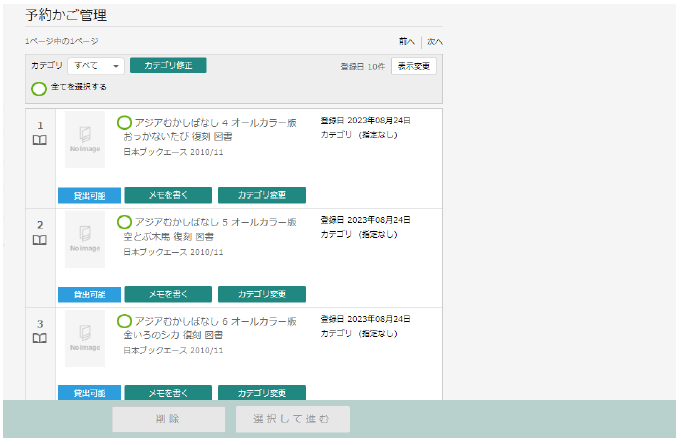This screenshot has width=681, height=446.
Task: Click メモを書く for アジアむかしばなし 5
Action: (168, 294)
